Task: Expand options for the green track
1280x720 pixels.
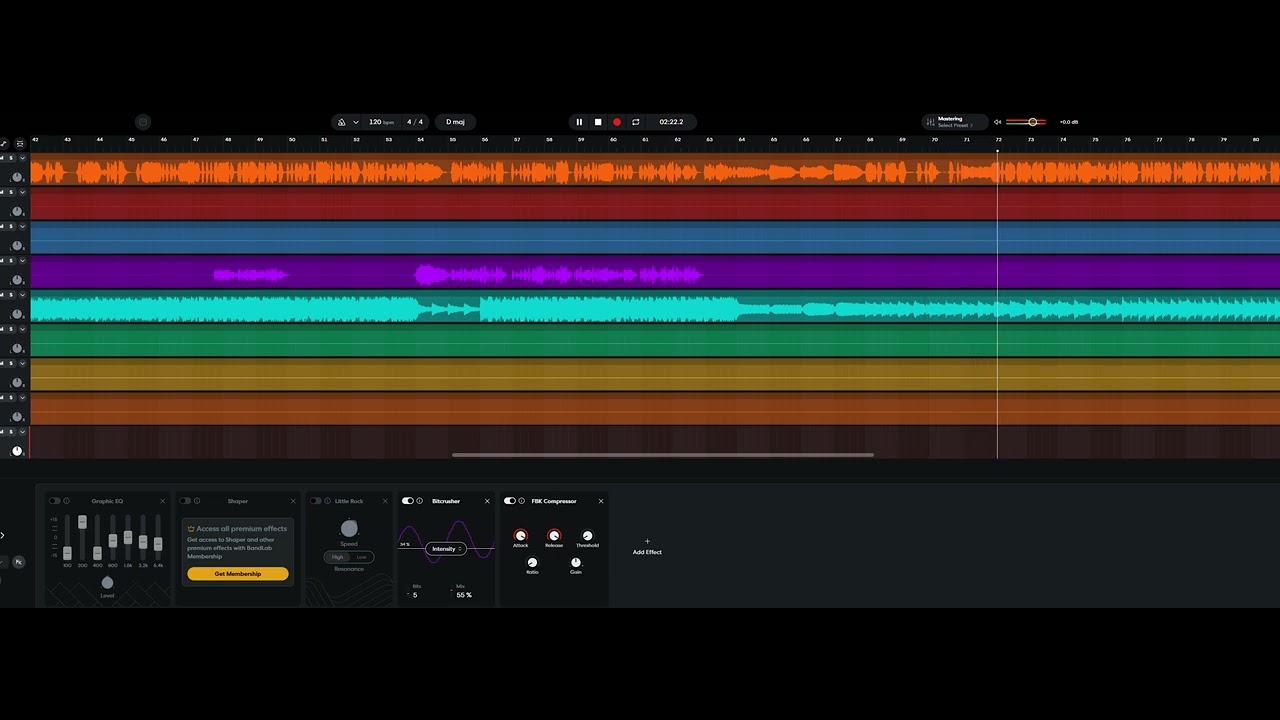Action: [x=22, y=329]
